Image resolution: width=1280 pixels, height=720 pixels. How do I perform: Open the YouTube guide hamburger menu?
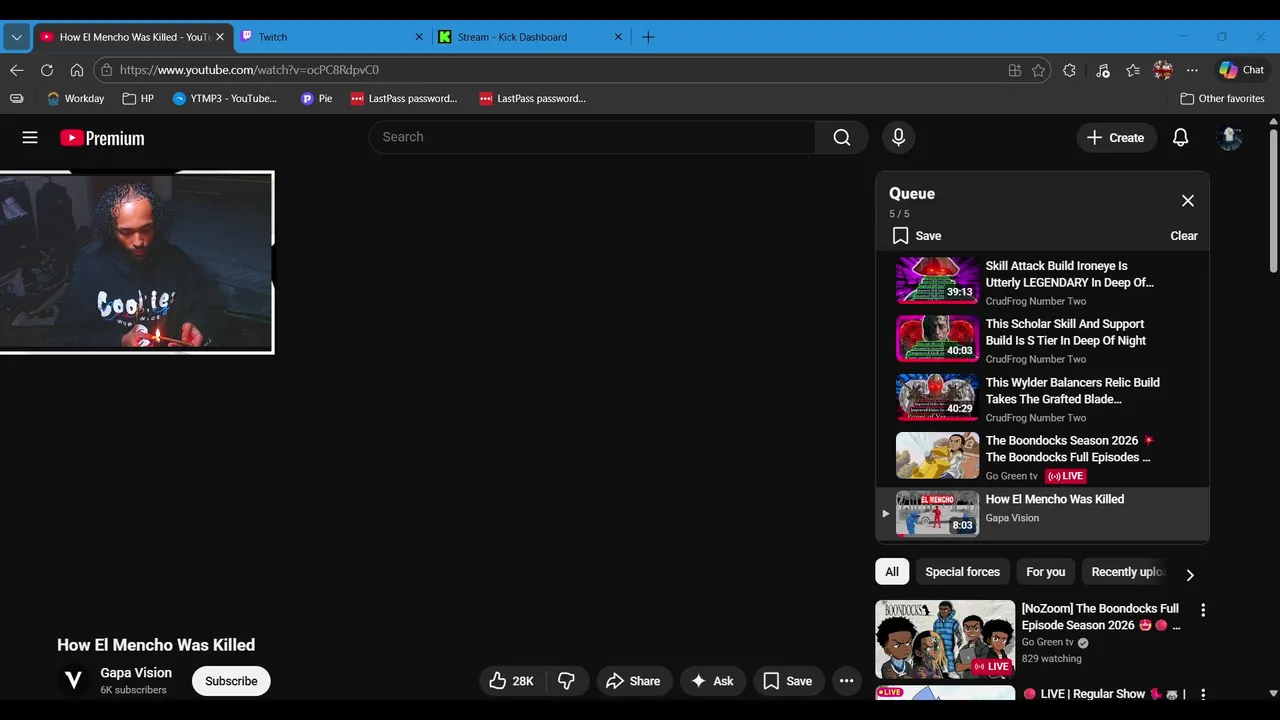click(30, 138)
